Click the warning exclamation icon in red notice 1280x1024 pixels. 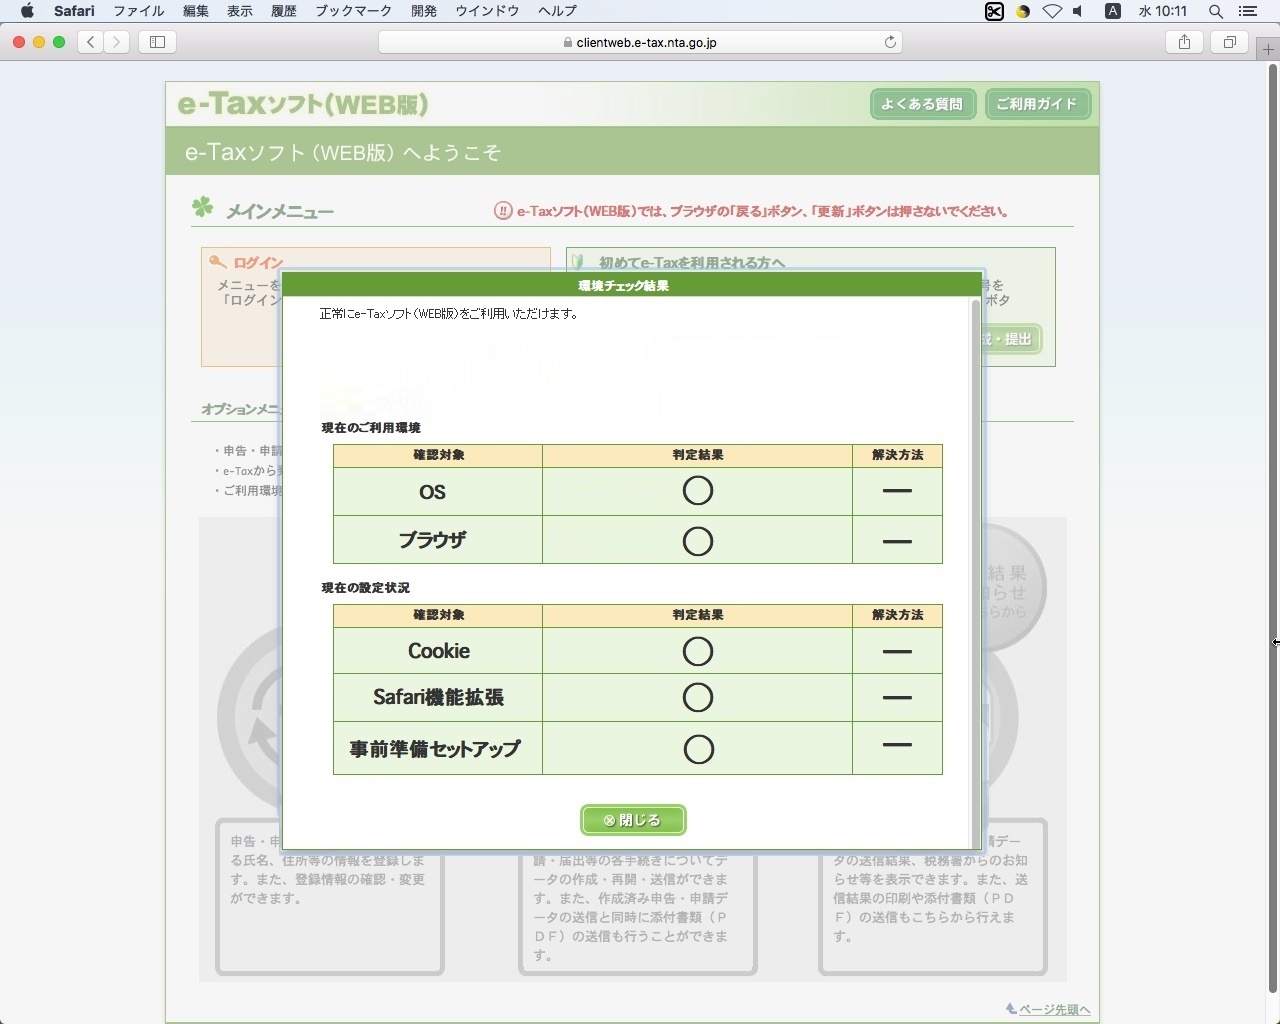tap(503, 211)
